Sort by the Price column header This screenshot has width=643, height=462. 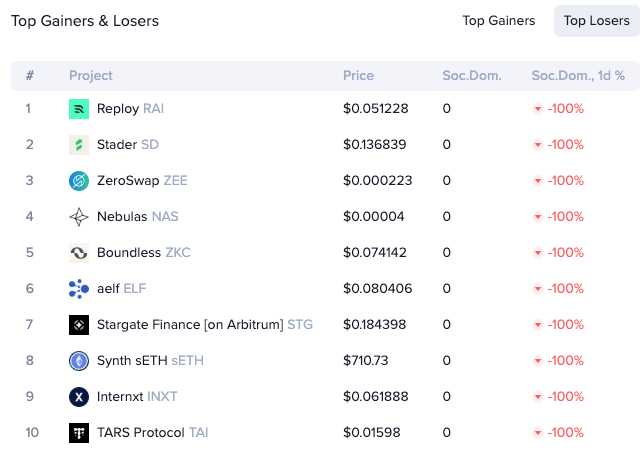coord(358,76)
